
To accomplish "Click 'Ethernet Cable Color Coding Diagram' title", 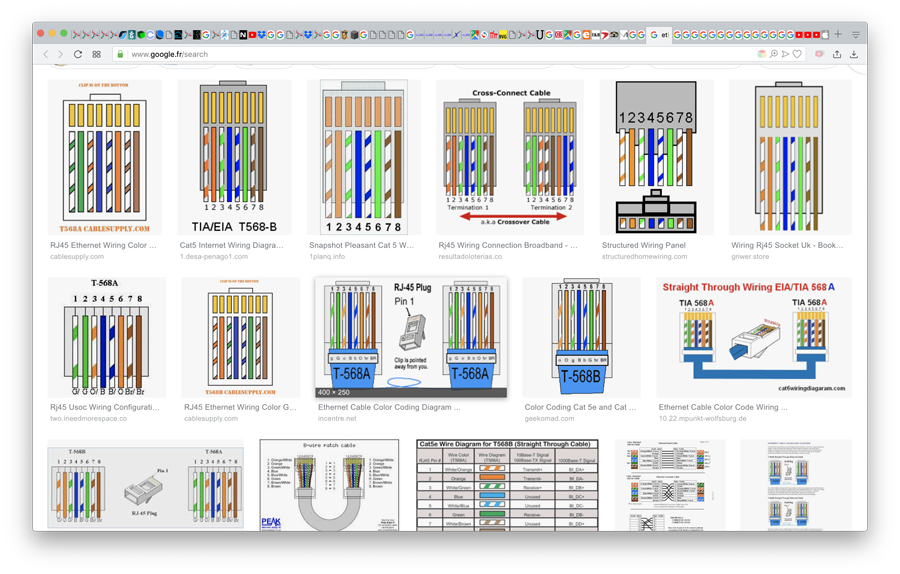I will click(x=389, y=407).
